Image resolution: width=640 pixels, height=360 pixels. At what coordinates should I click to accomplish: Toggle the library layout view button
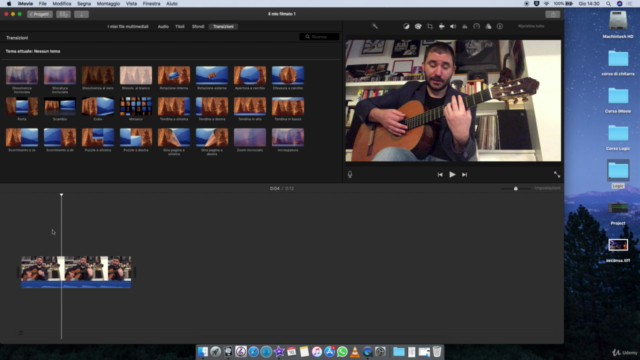pos(63,14)
